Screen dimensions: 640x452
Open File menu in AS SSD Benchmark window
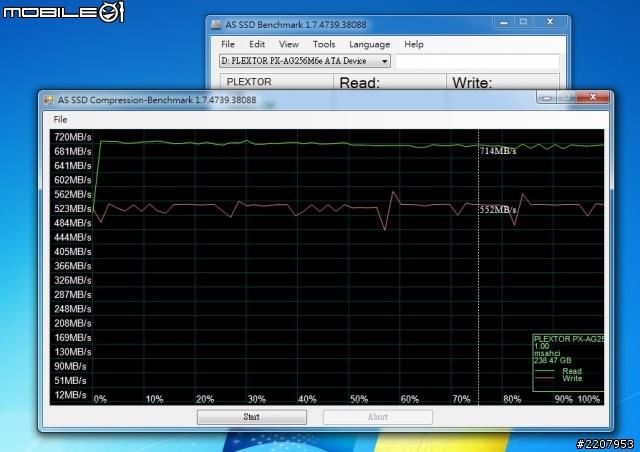click(x=228, y=44)
